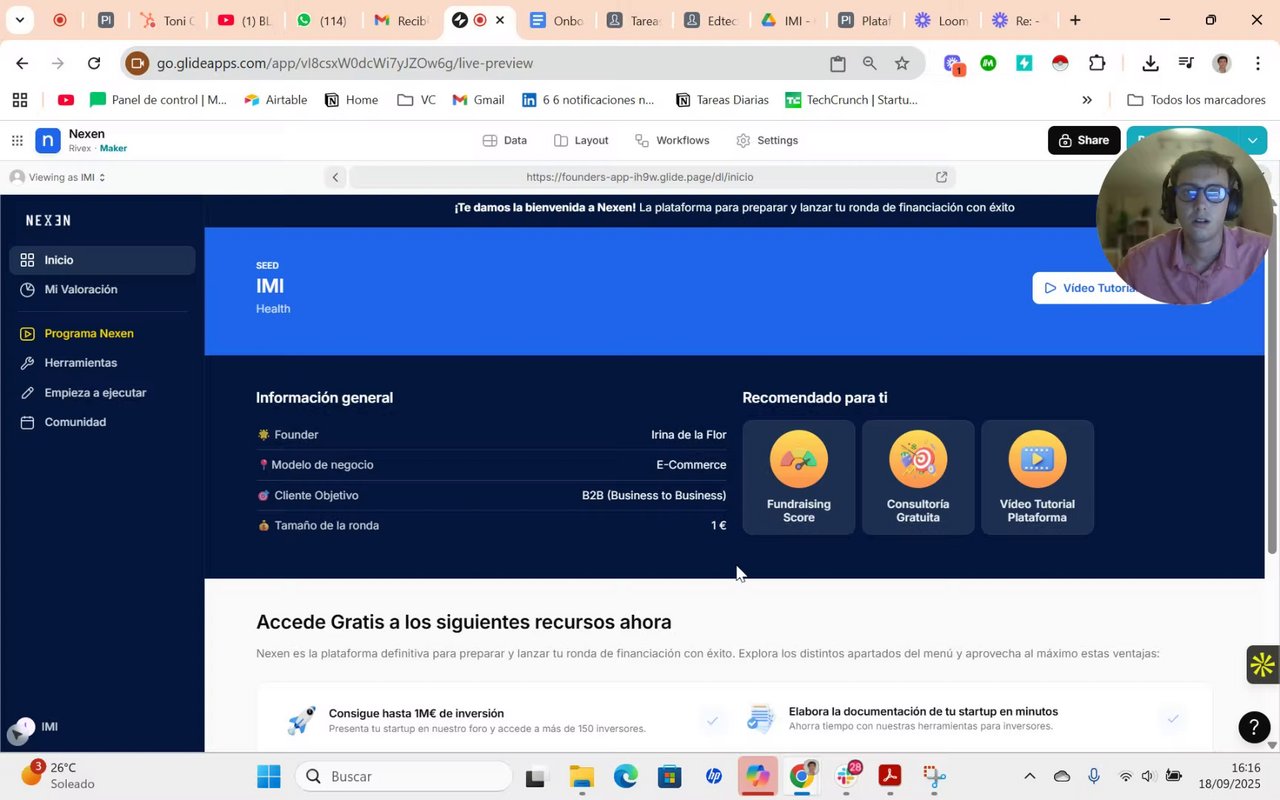Open a new browser tab

coord(1075,20)
